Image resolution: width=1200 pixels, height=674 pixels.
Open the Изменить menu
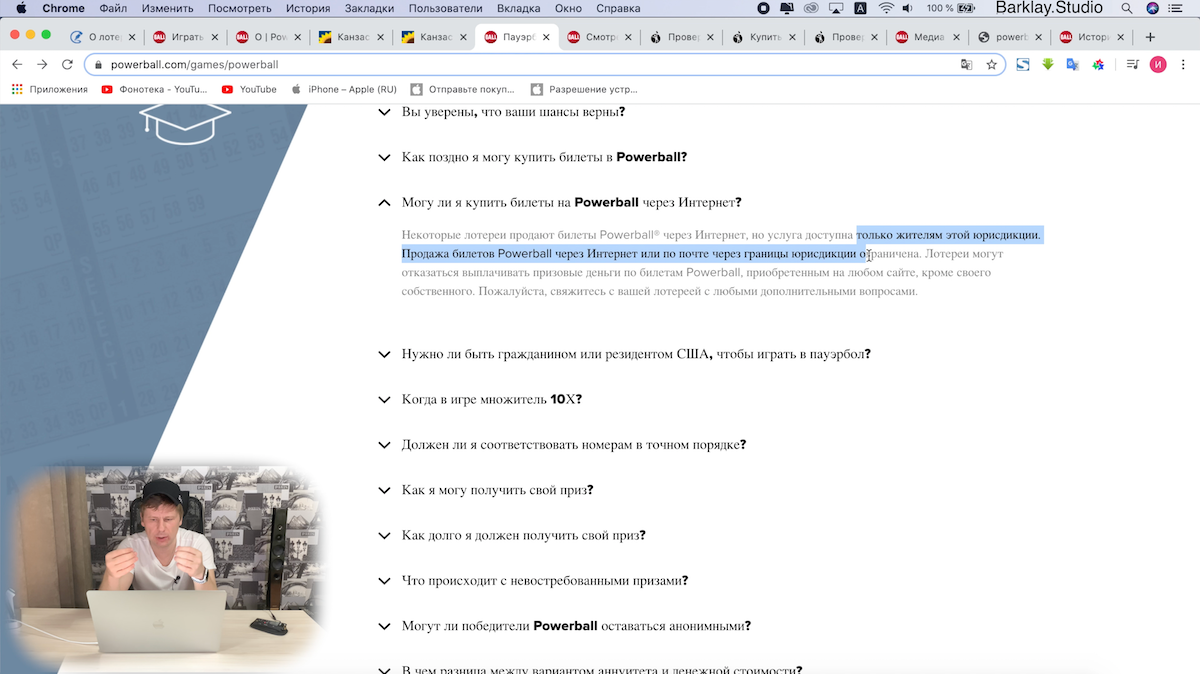point(167,8)
